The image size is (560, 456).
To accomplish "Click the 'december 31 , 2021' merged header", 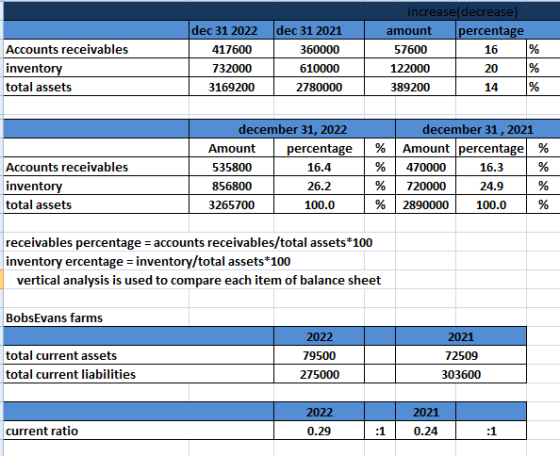I will point(478,129).
